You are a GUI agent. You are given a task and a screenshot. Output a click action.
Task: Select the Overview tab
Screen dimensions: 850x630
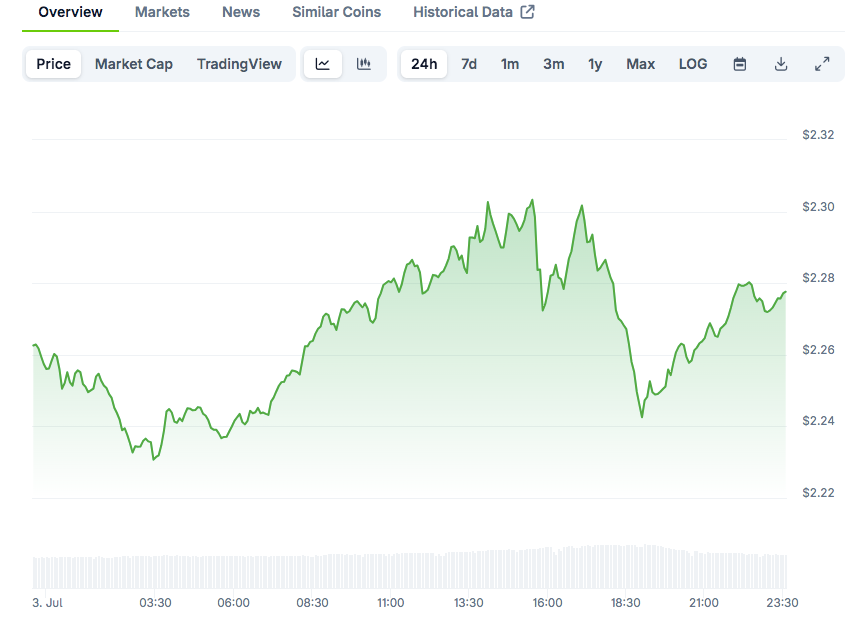point(70,12)
